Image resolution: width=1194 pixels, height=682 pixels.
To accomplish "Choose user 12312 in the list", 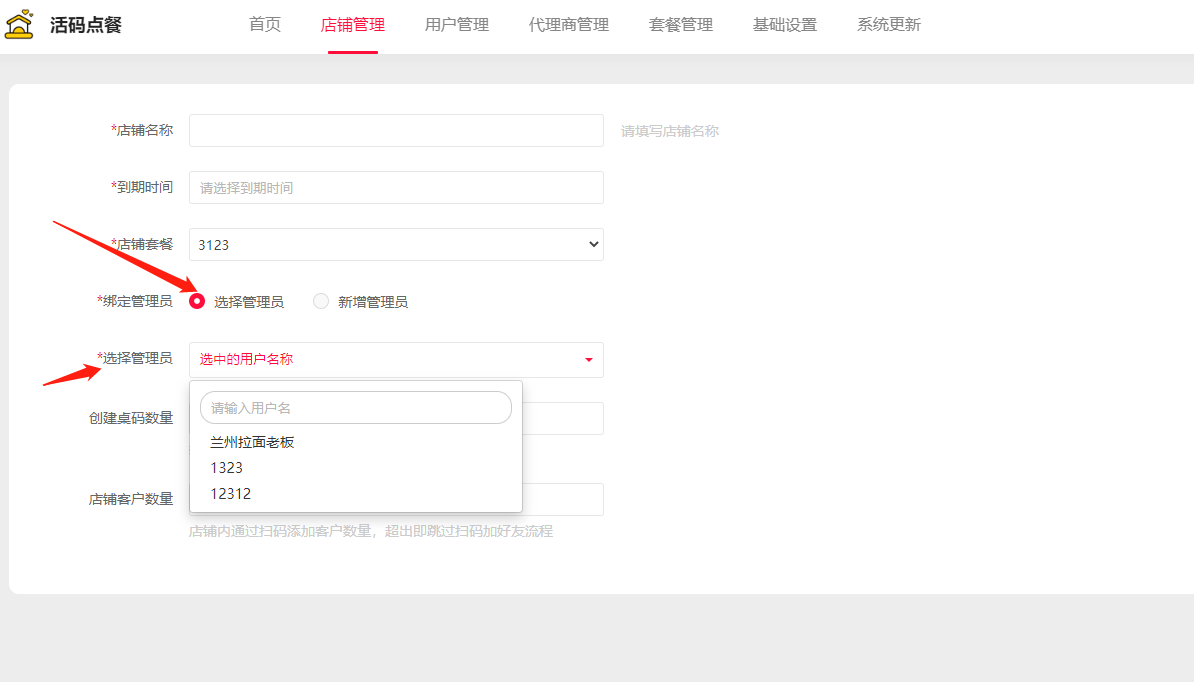I will 231,494.
